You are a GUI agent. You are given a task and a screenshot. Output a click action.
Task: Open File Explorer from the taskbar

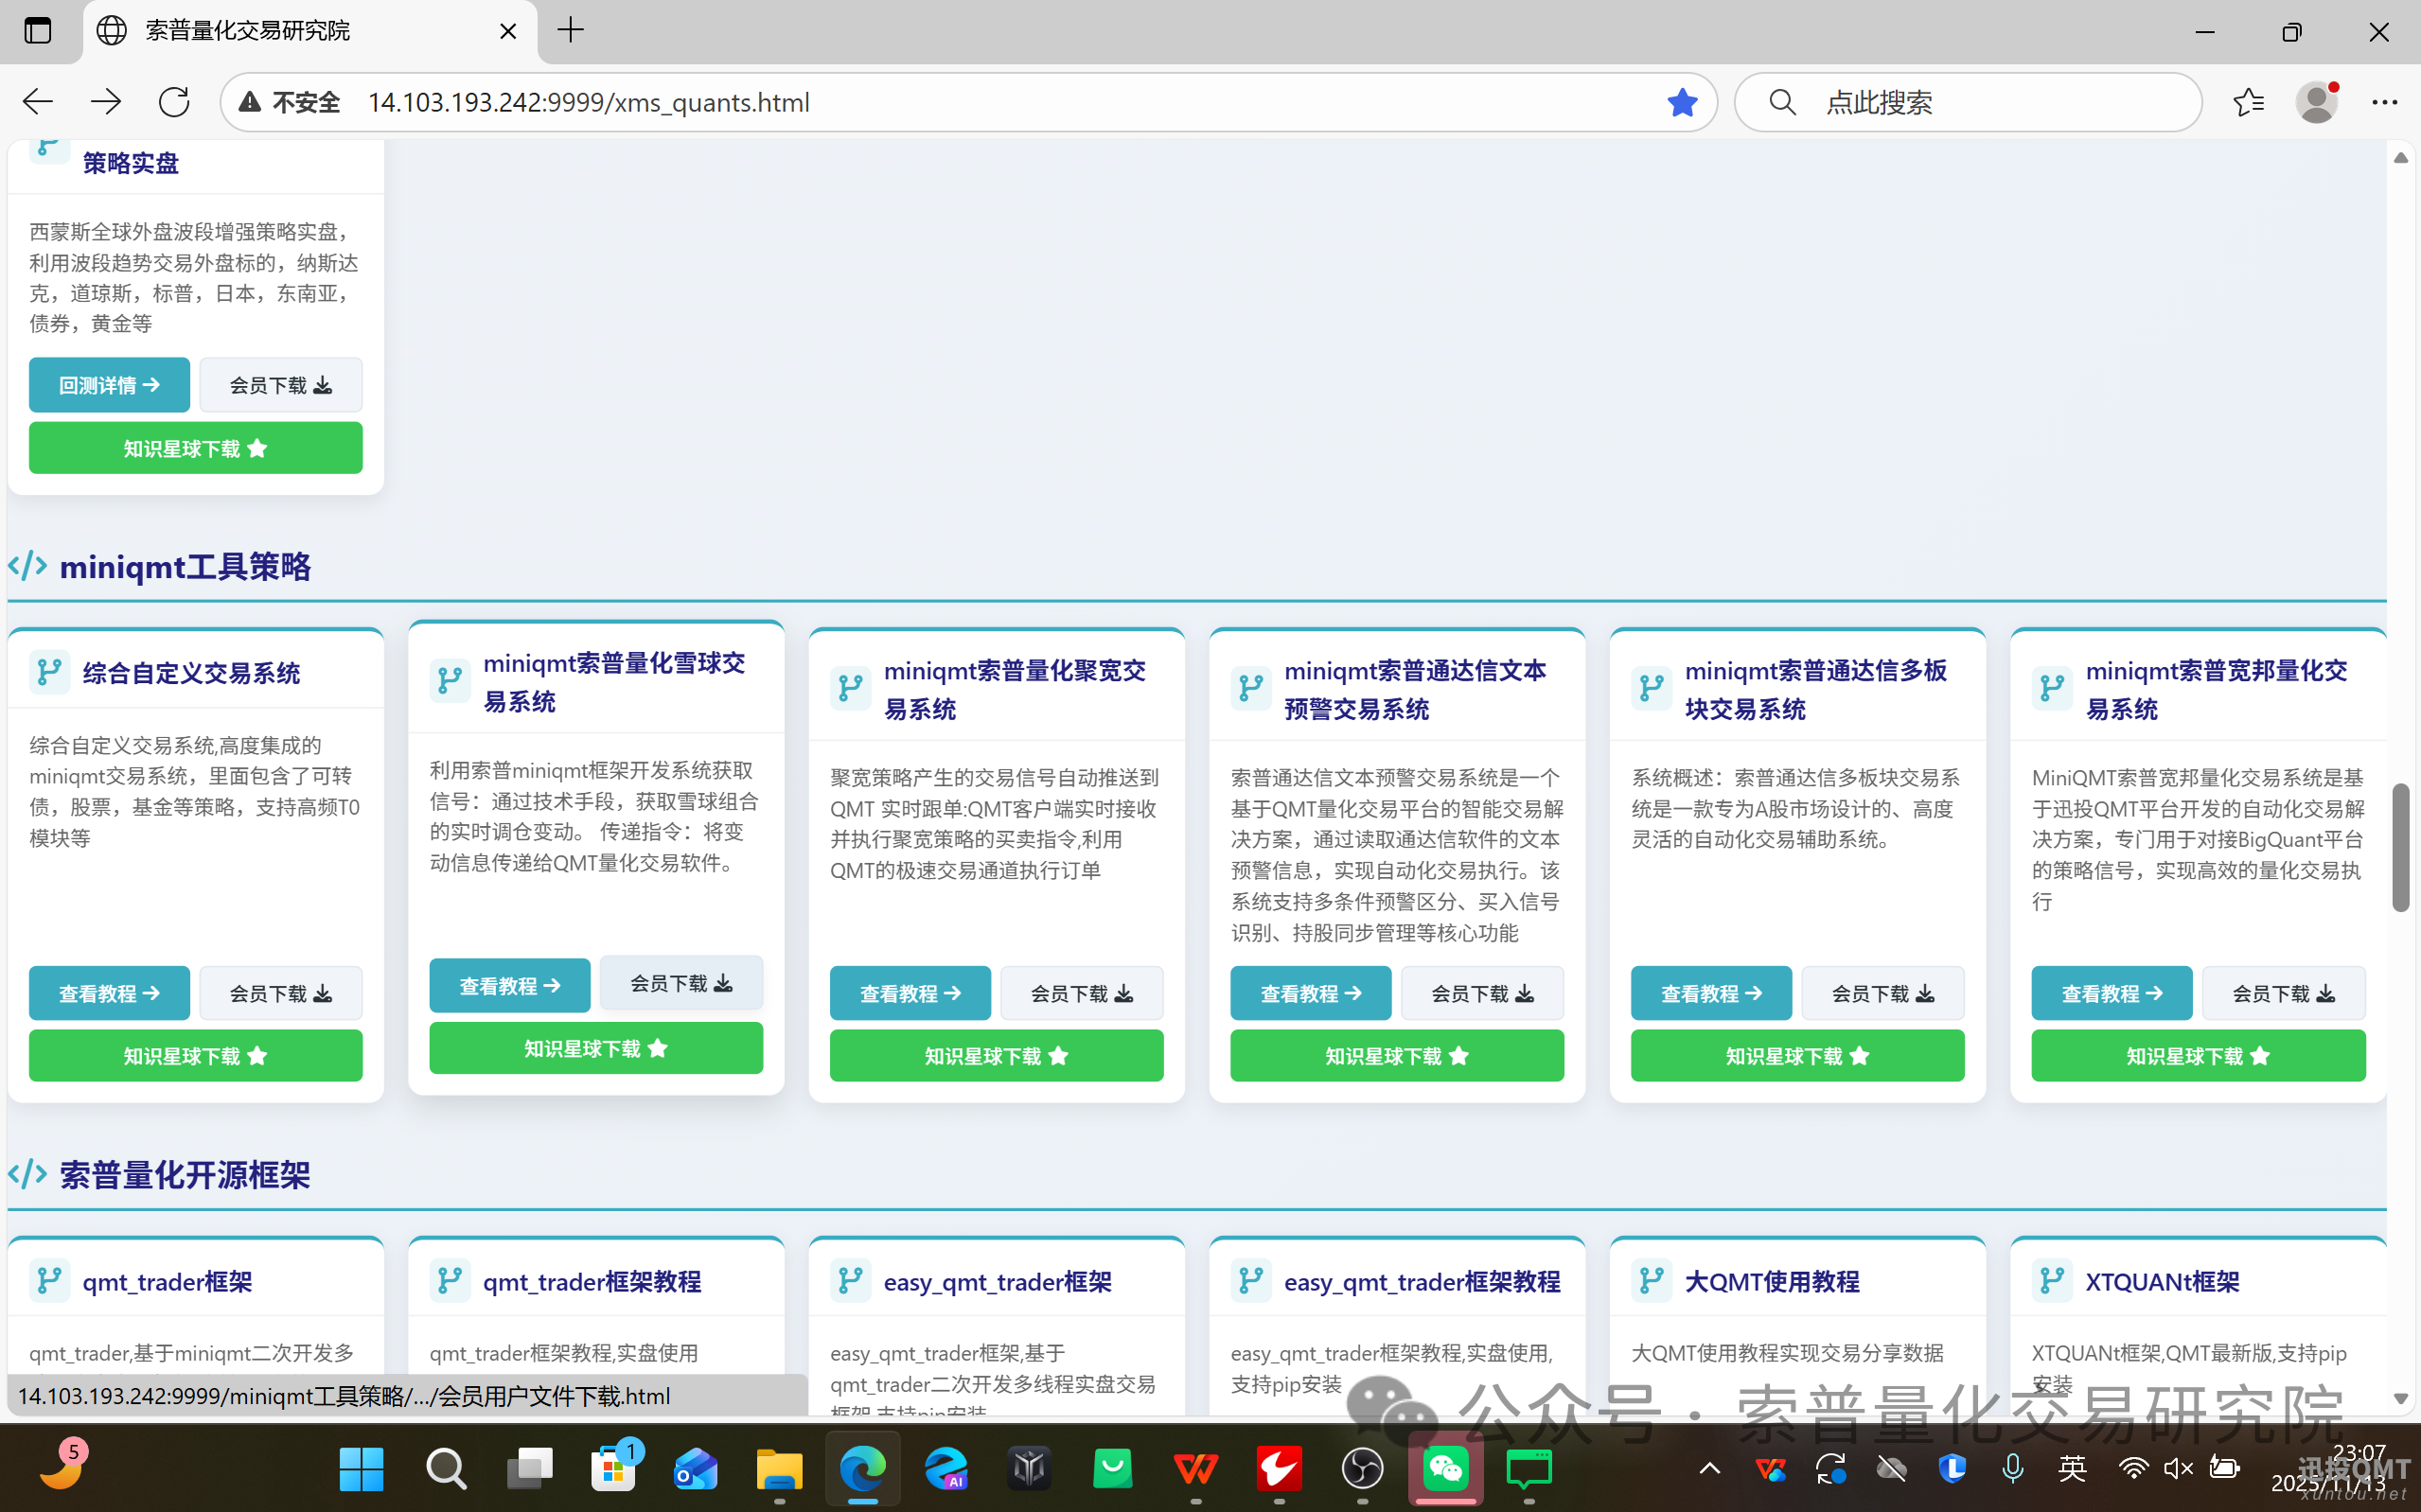pyautogui.click(x=779, y=1470)
